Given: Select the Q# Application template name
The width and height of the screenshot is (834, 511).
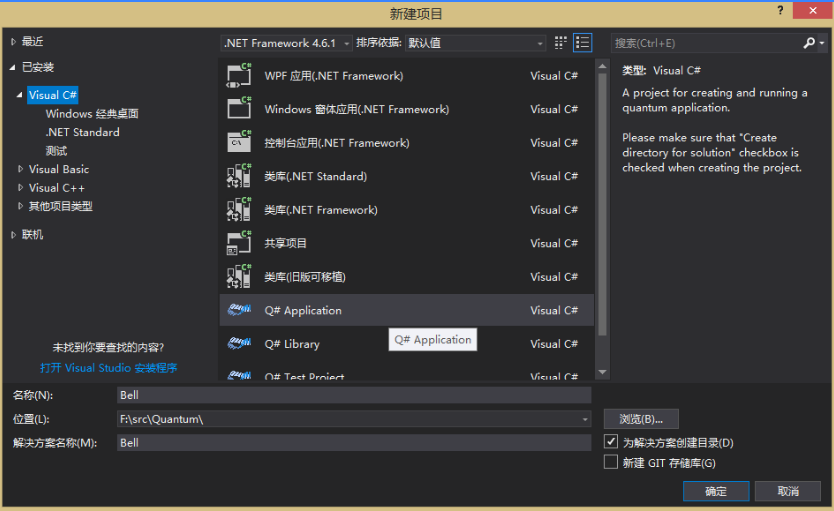Looking at the screenshot, I should pos(303,311).
